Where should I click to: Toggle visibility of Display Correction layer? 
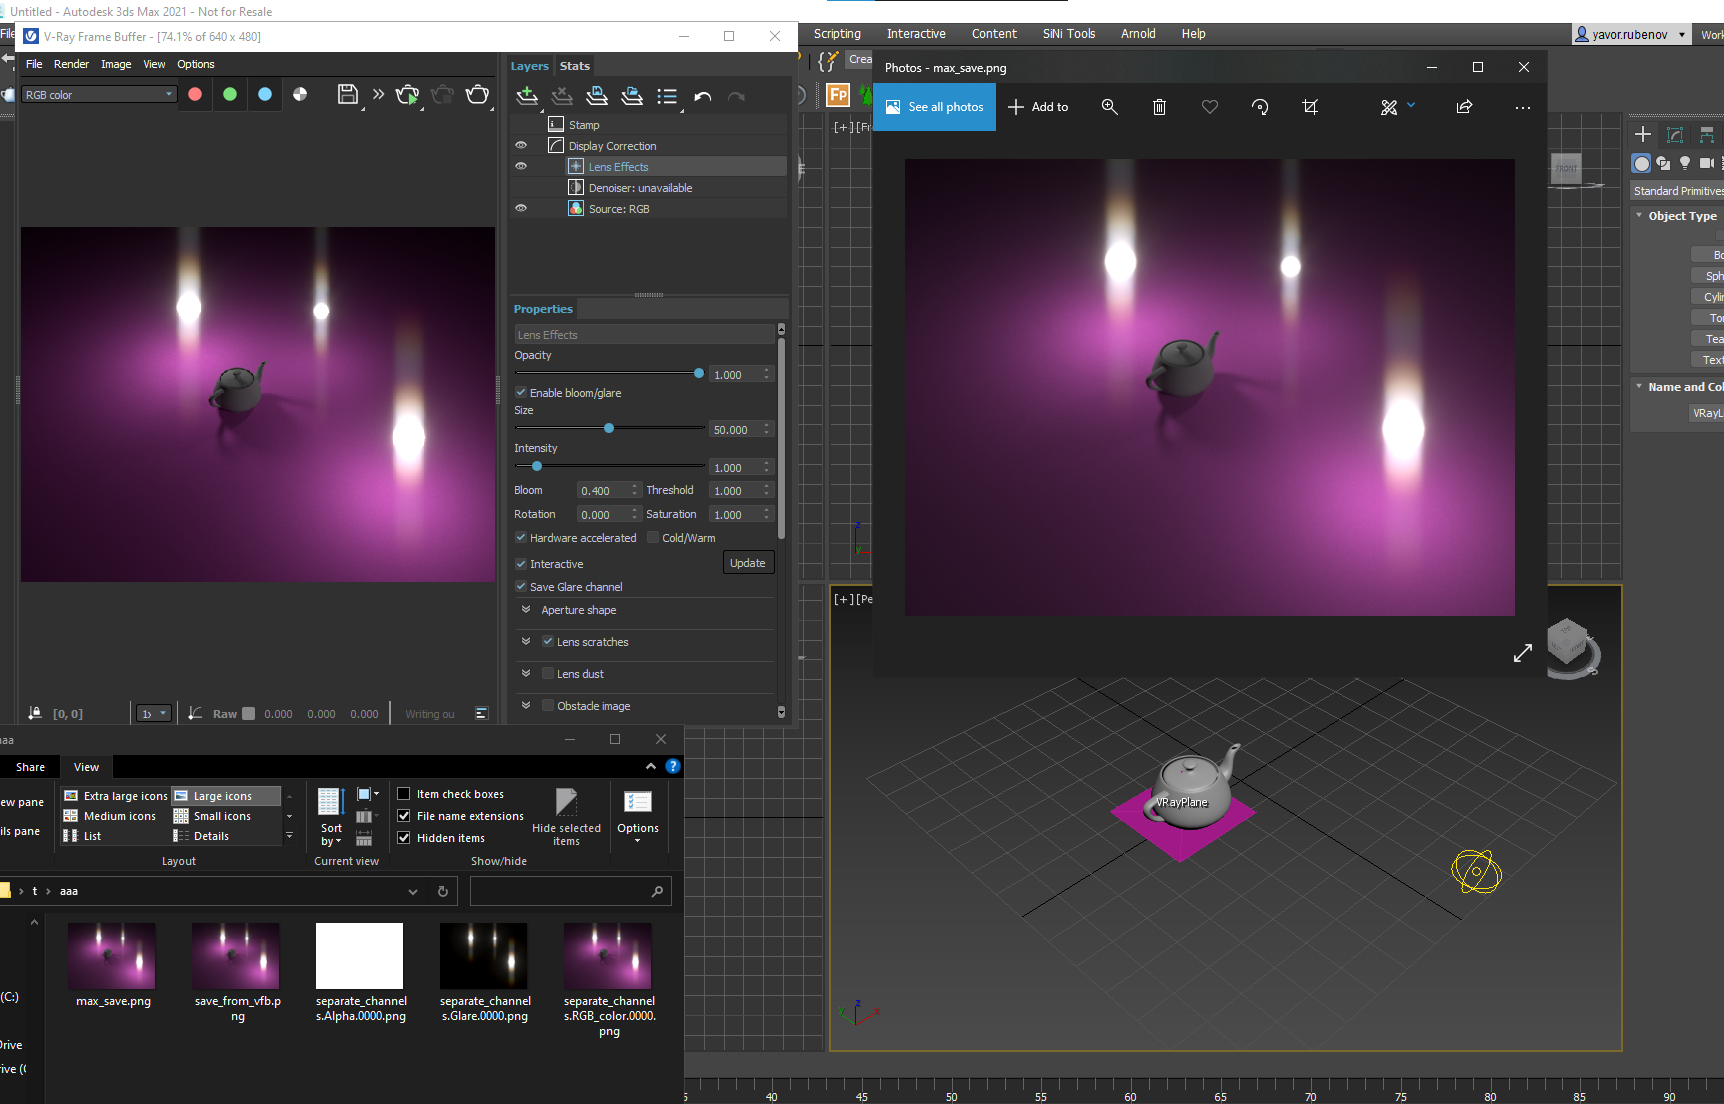pyautogui.click(x=521, y=145)
